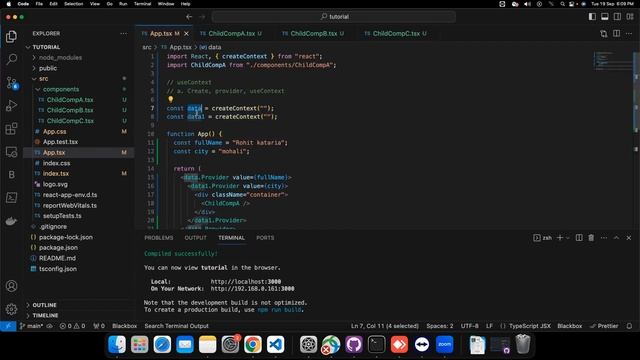
Task: Split the terminal panel
Action: point(579,238)
